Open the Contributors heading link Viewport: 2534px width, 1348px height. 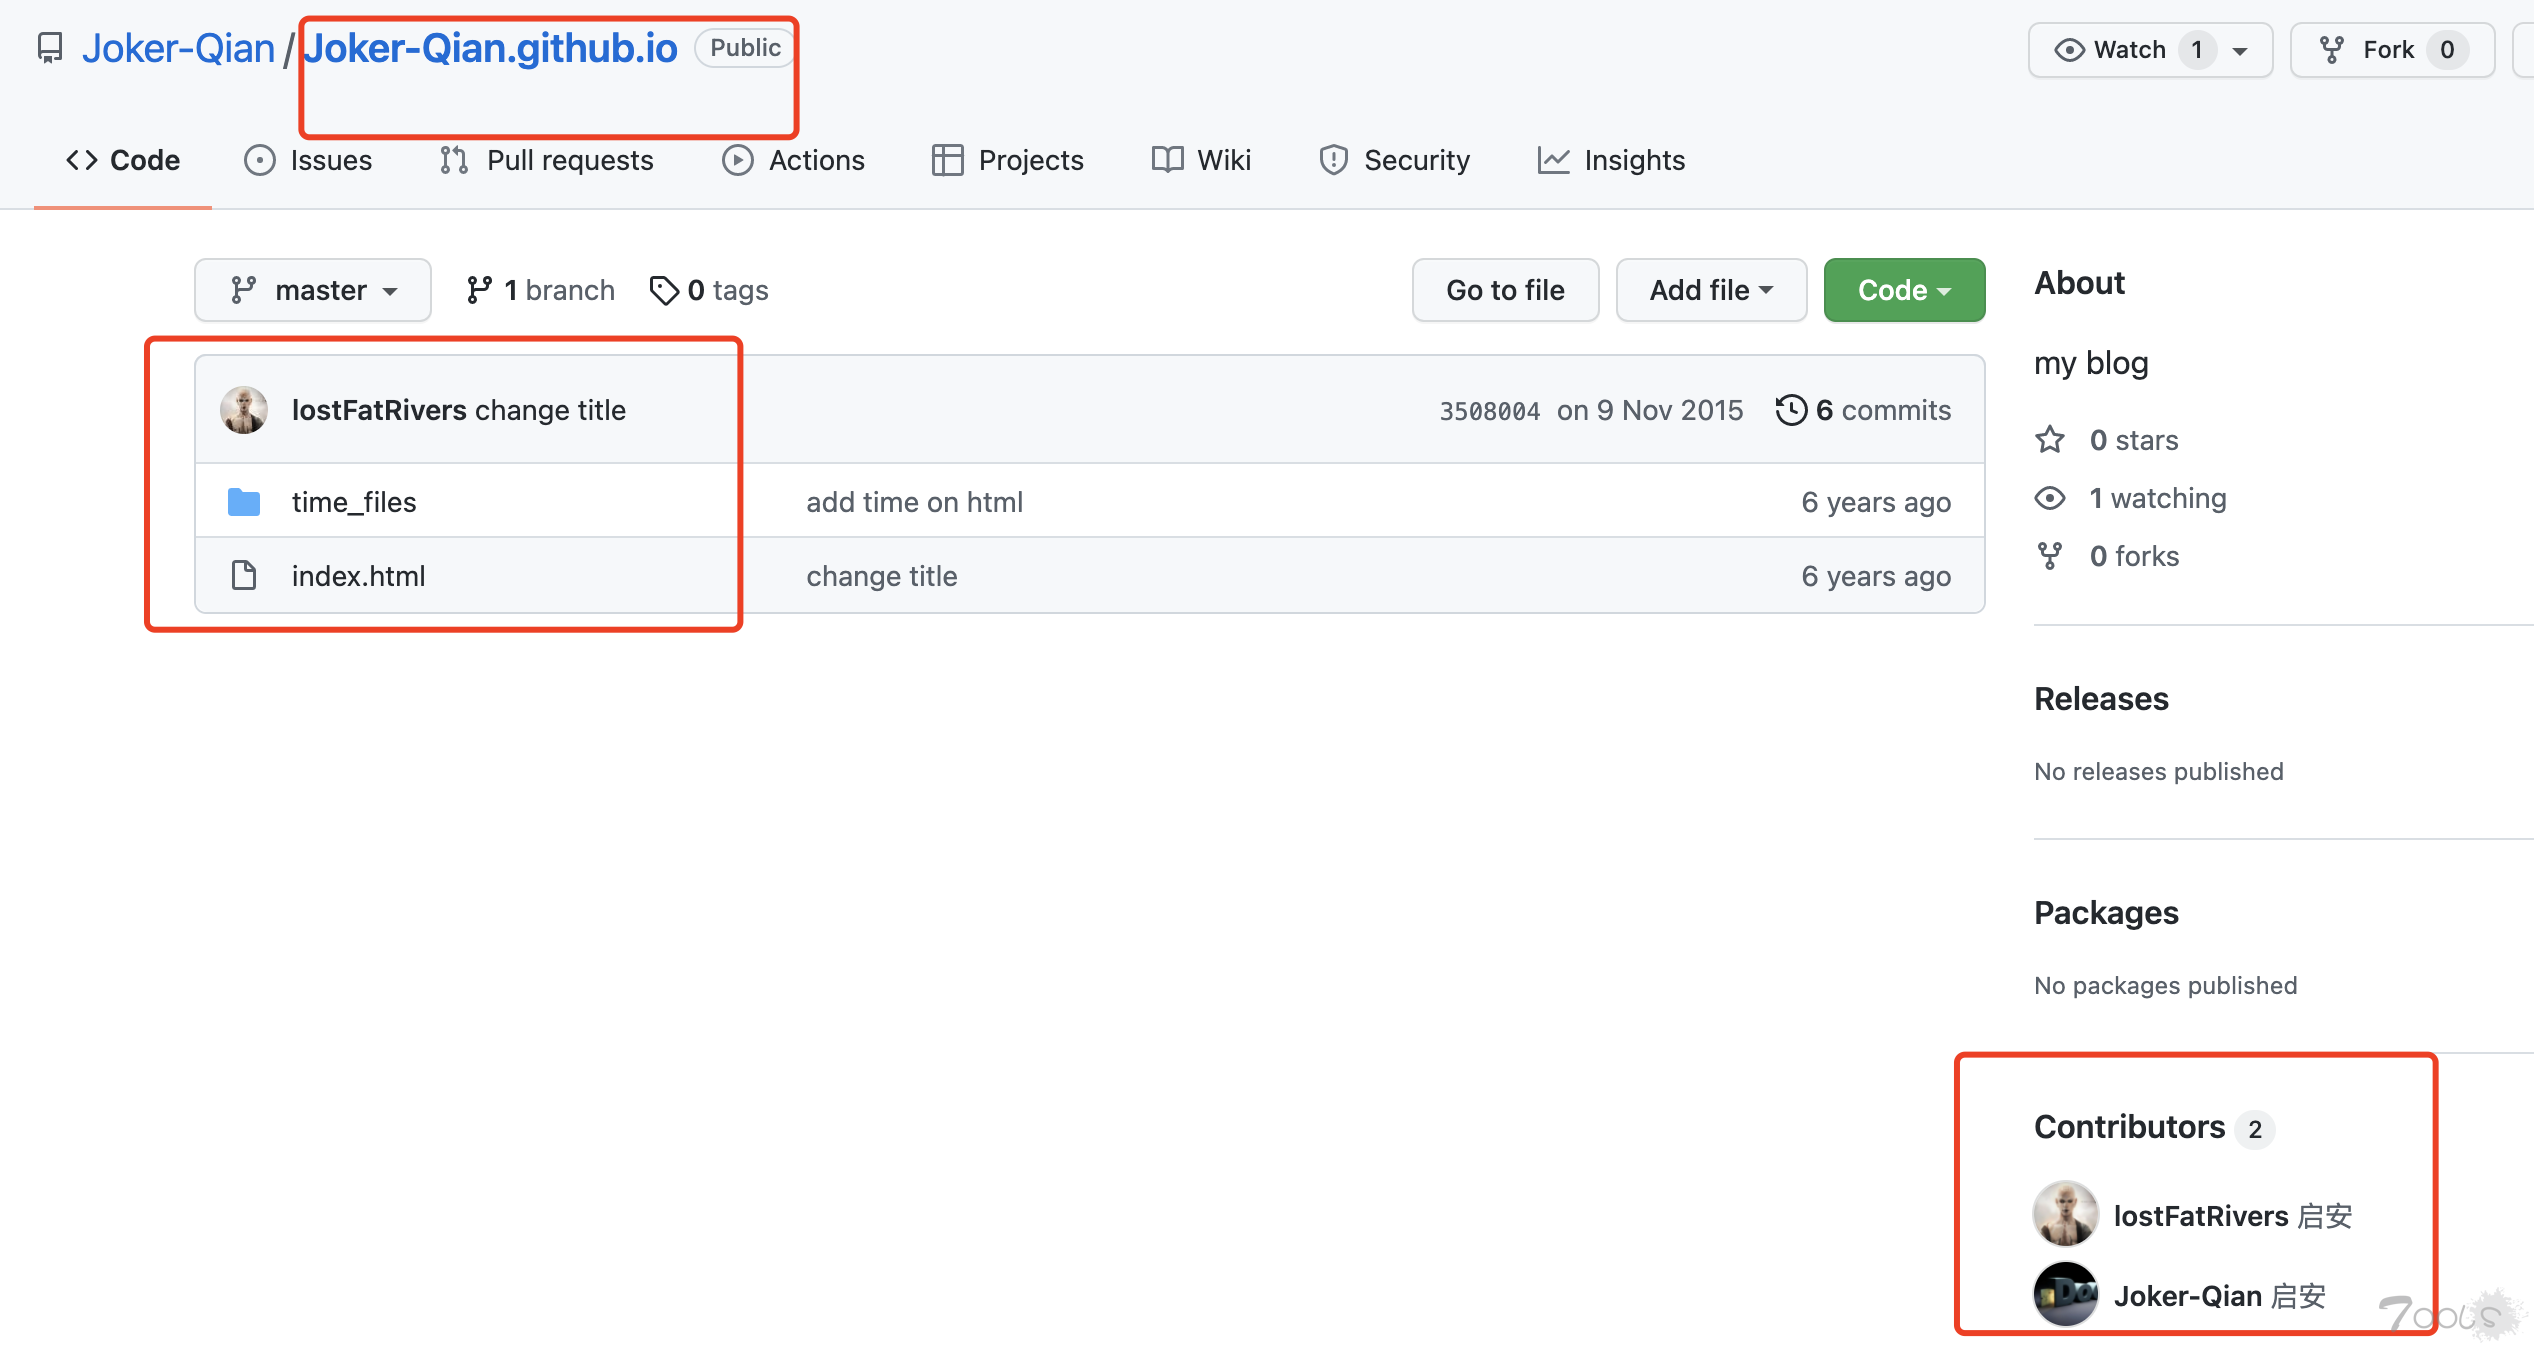pyautogui.click(x=2154, y=1127)
